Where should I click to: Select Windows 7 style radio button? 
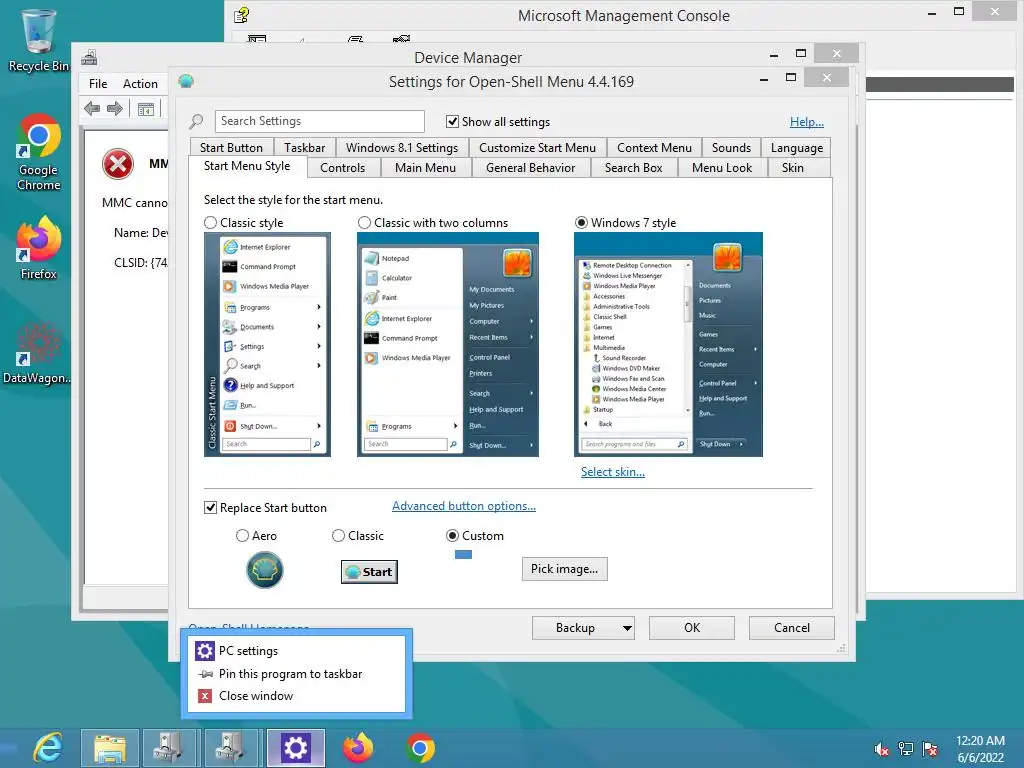[x=581, y=223]
